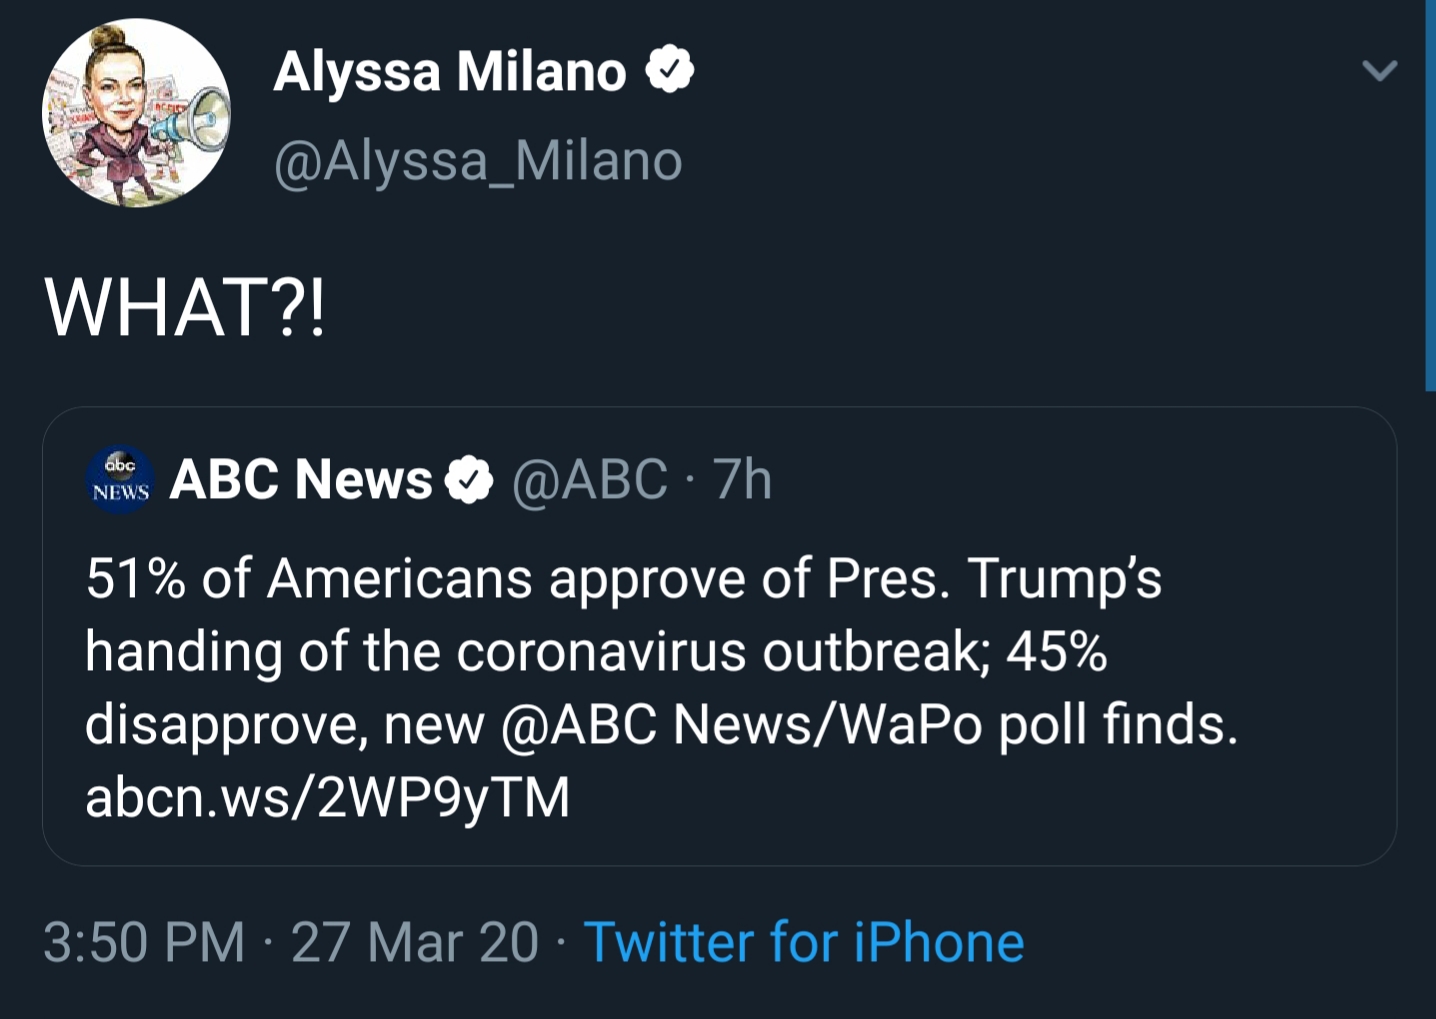Image resolution: width=1436 pixels, height=1019 pixels.
Task: Open the 51% of Americans headline line
Action: [624, 580]
